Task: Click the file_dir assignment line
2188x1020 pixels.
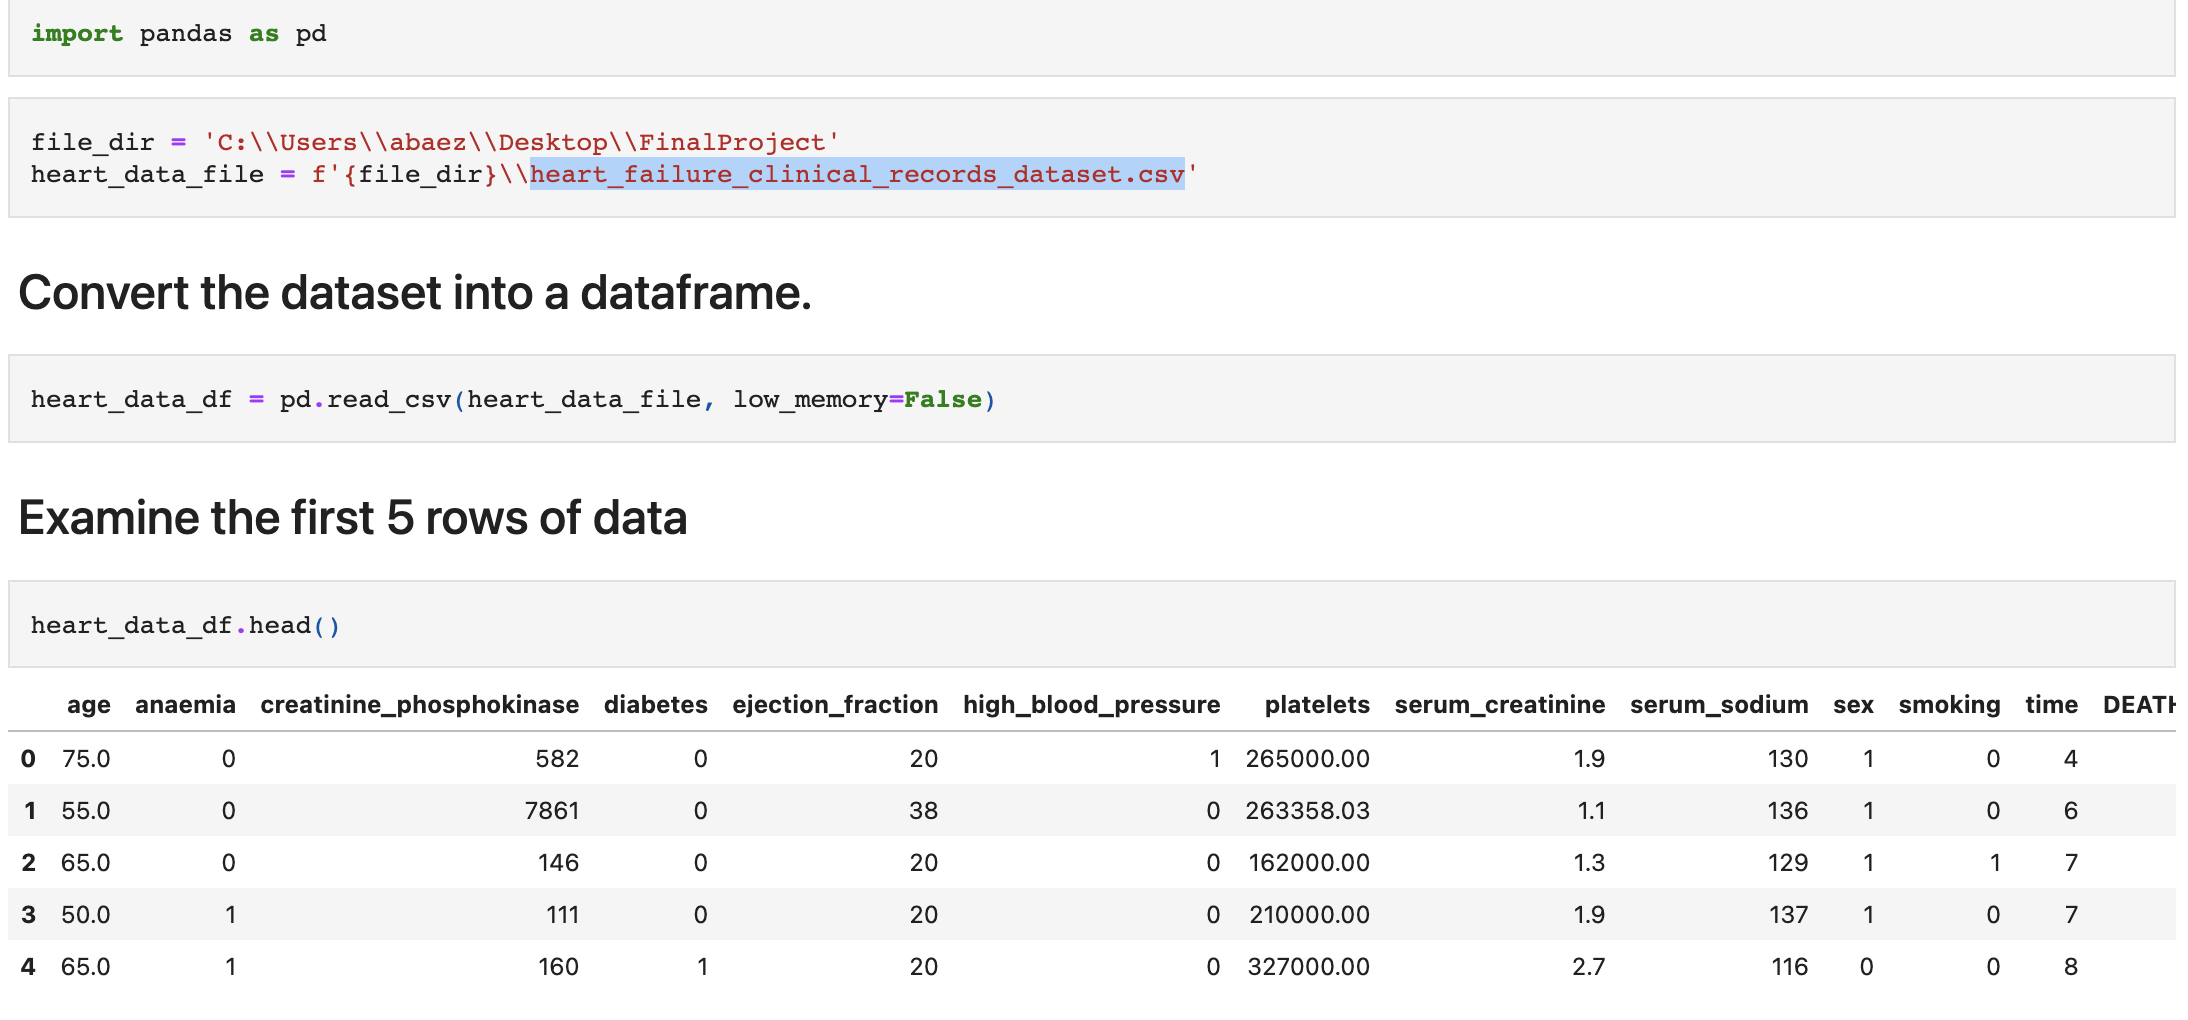Action: 435,142
